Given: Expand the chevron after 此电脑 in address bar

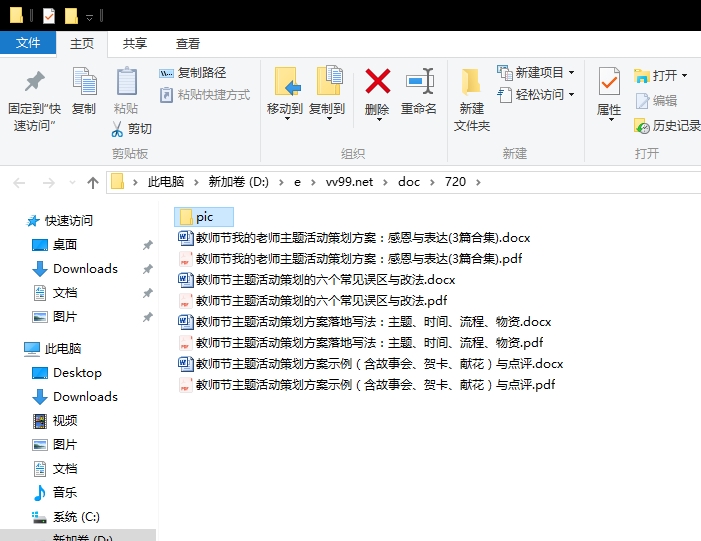Looking at the screenshot, I should (196, 182).
